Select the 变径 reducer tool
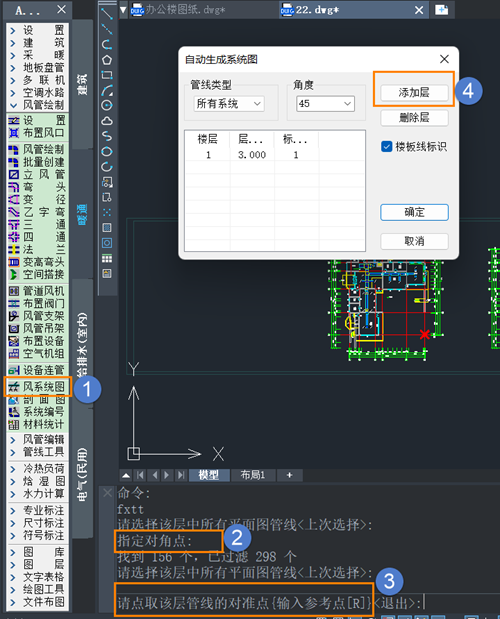Screen dimensions: 500x619 coord(37,199)
